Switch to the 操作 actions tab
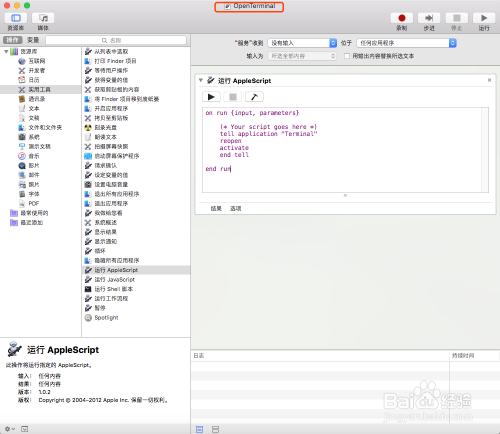 click(x=12, y=40)
